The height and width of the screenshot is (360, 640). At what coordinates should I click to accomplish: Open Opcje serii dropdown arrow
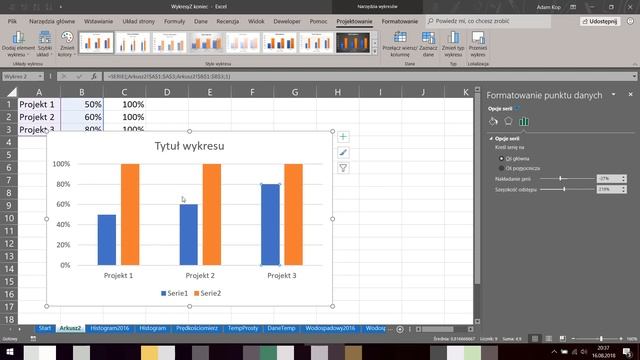click(x=517, y=109)
